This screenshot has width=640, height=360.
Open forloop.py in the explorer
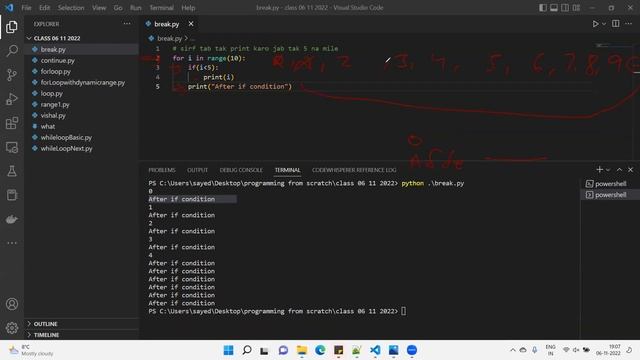tap(56, 71)
